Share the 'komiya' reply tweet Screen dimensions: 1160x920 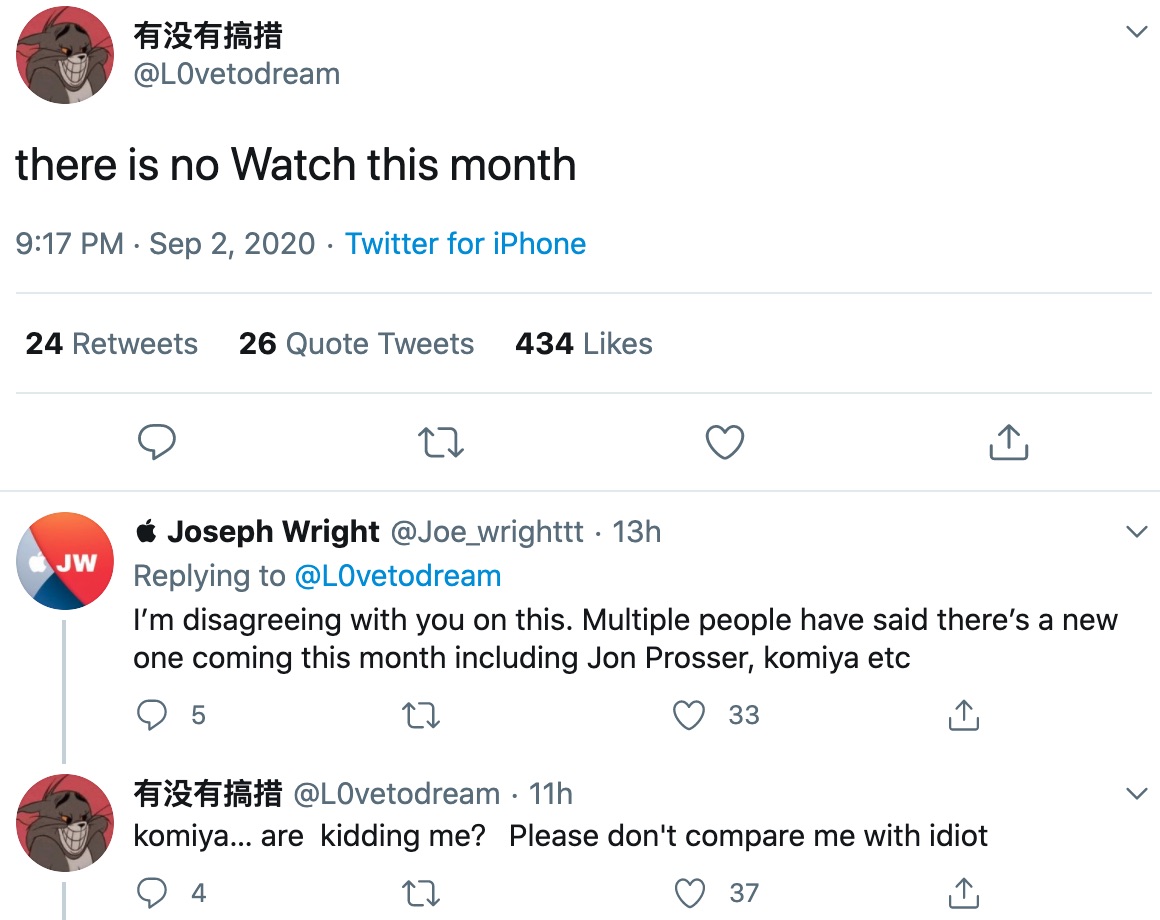pyautogui.click(x=962, y=892)
